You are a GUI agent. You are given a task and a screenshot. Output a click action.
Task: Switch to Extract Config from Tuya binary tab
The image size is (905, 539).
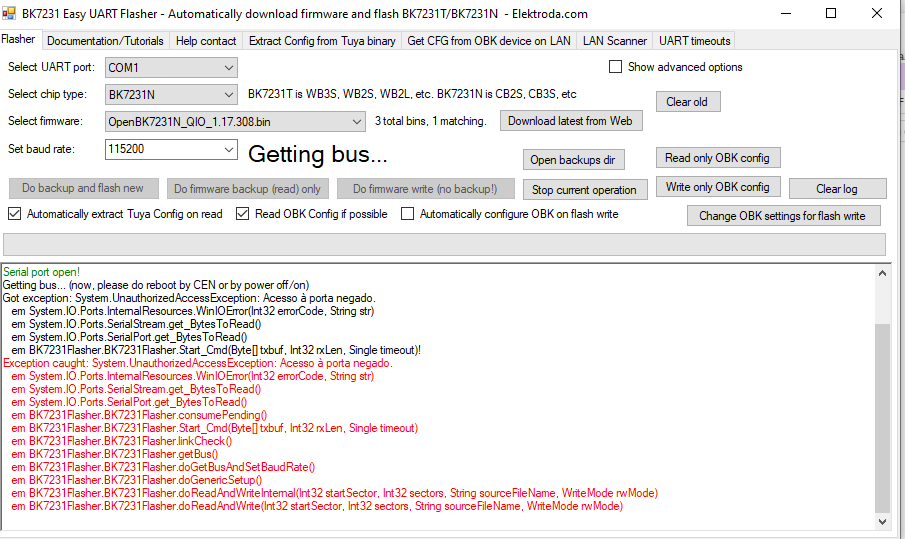tap(322, 41)
